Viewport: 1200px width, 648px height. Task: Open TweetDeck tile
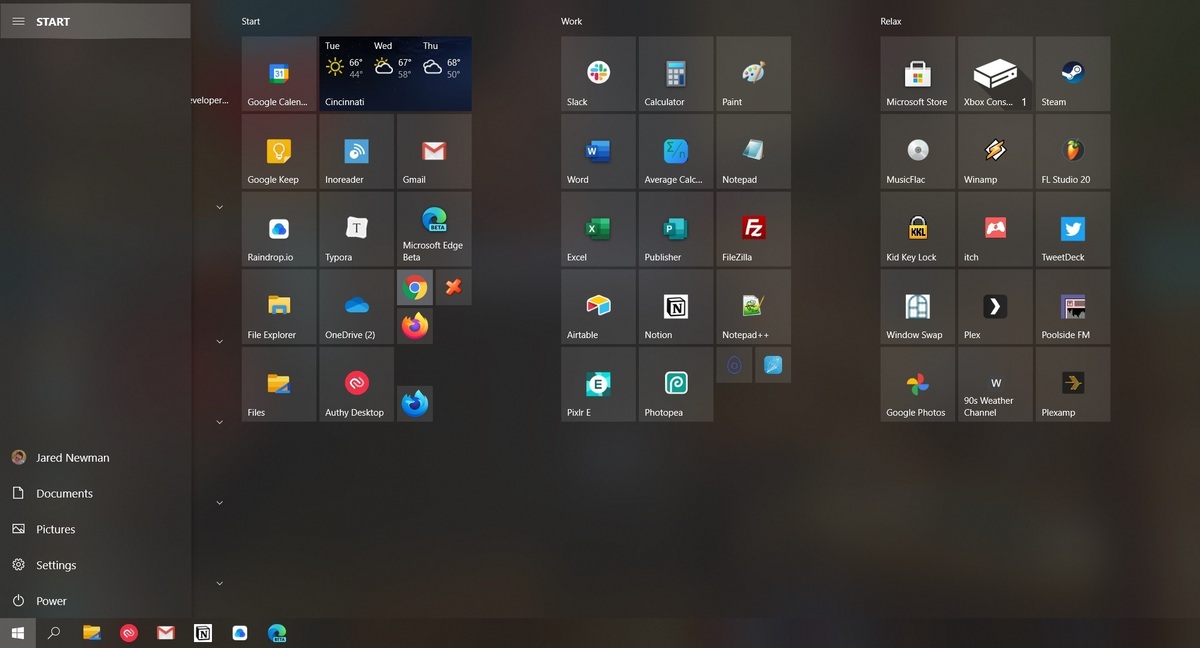pos(1072,229)
